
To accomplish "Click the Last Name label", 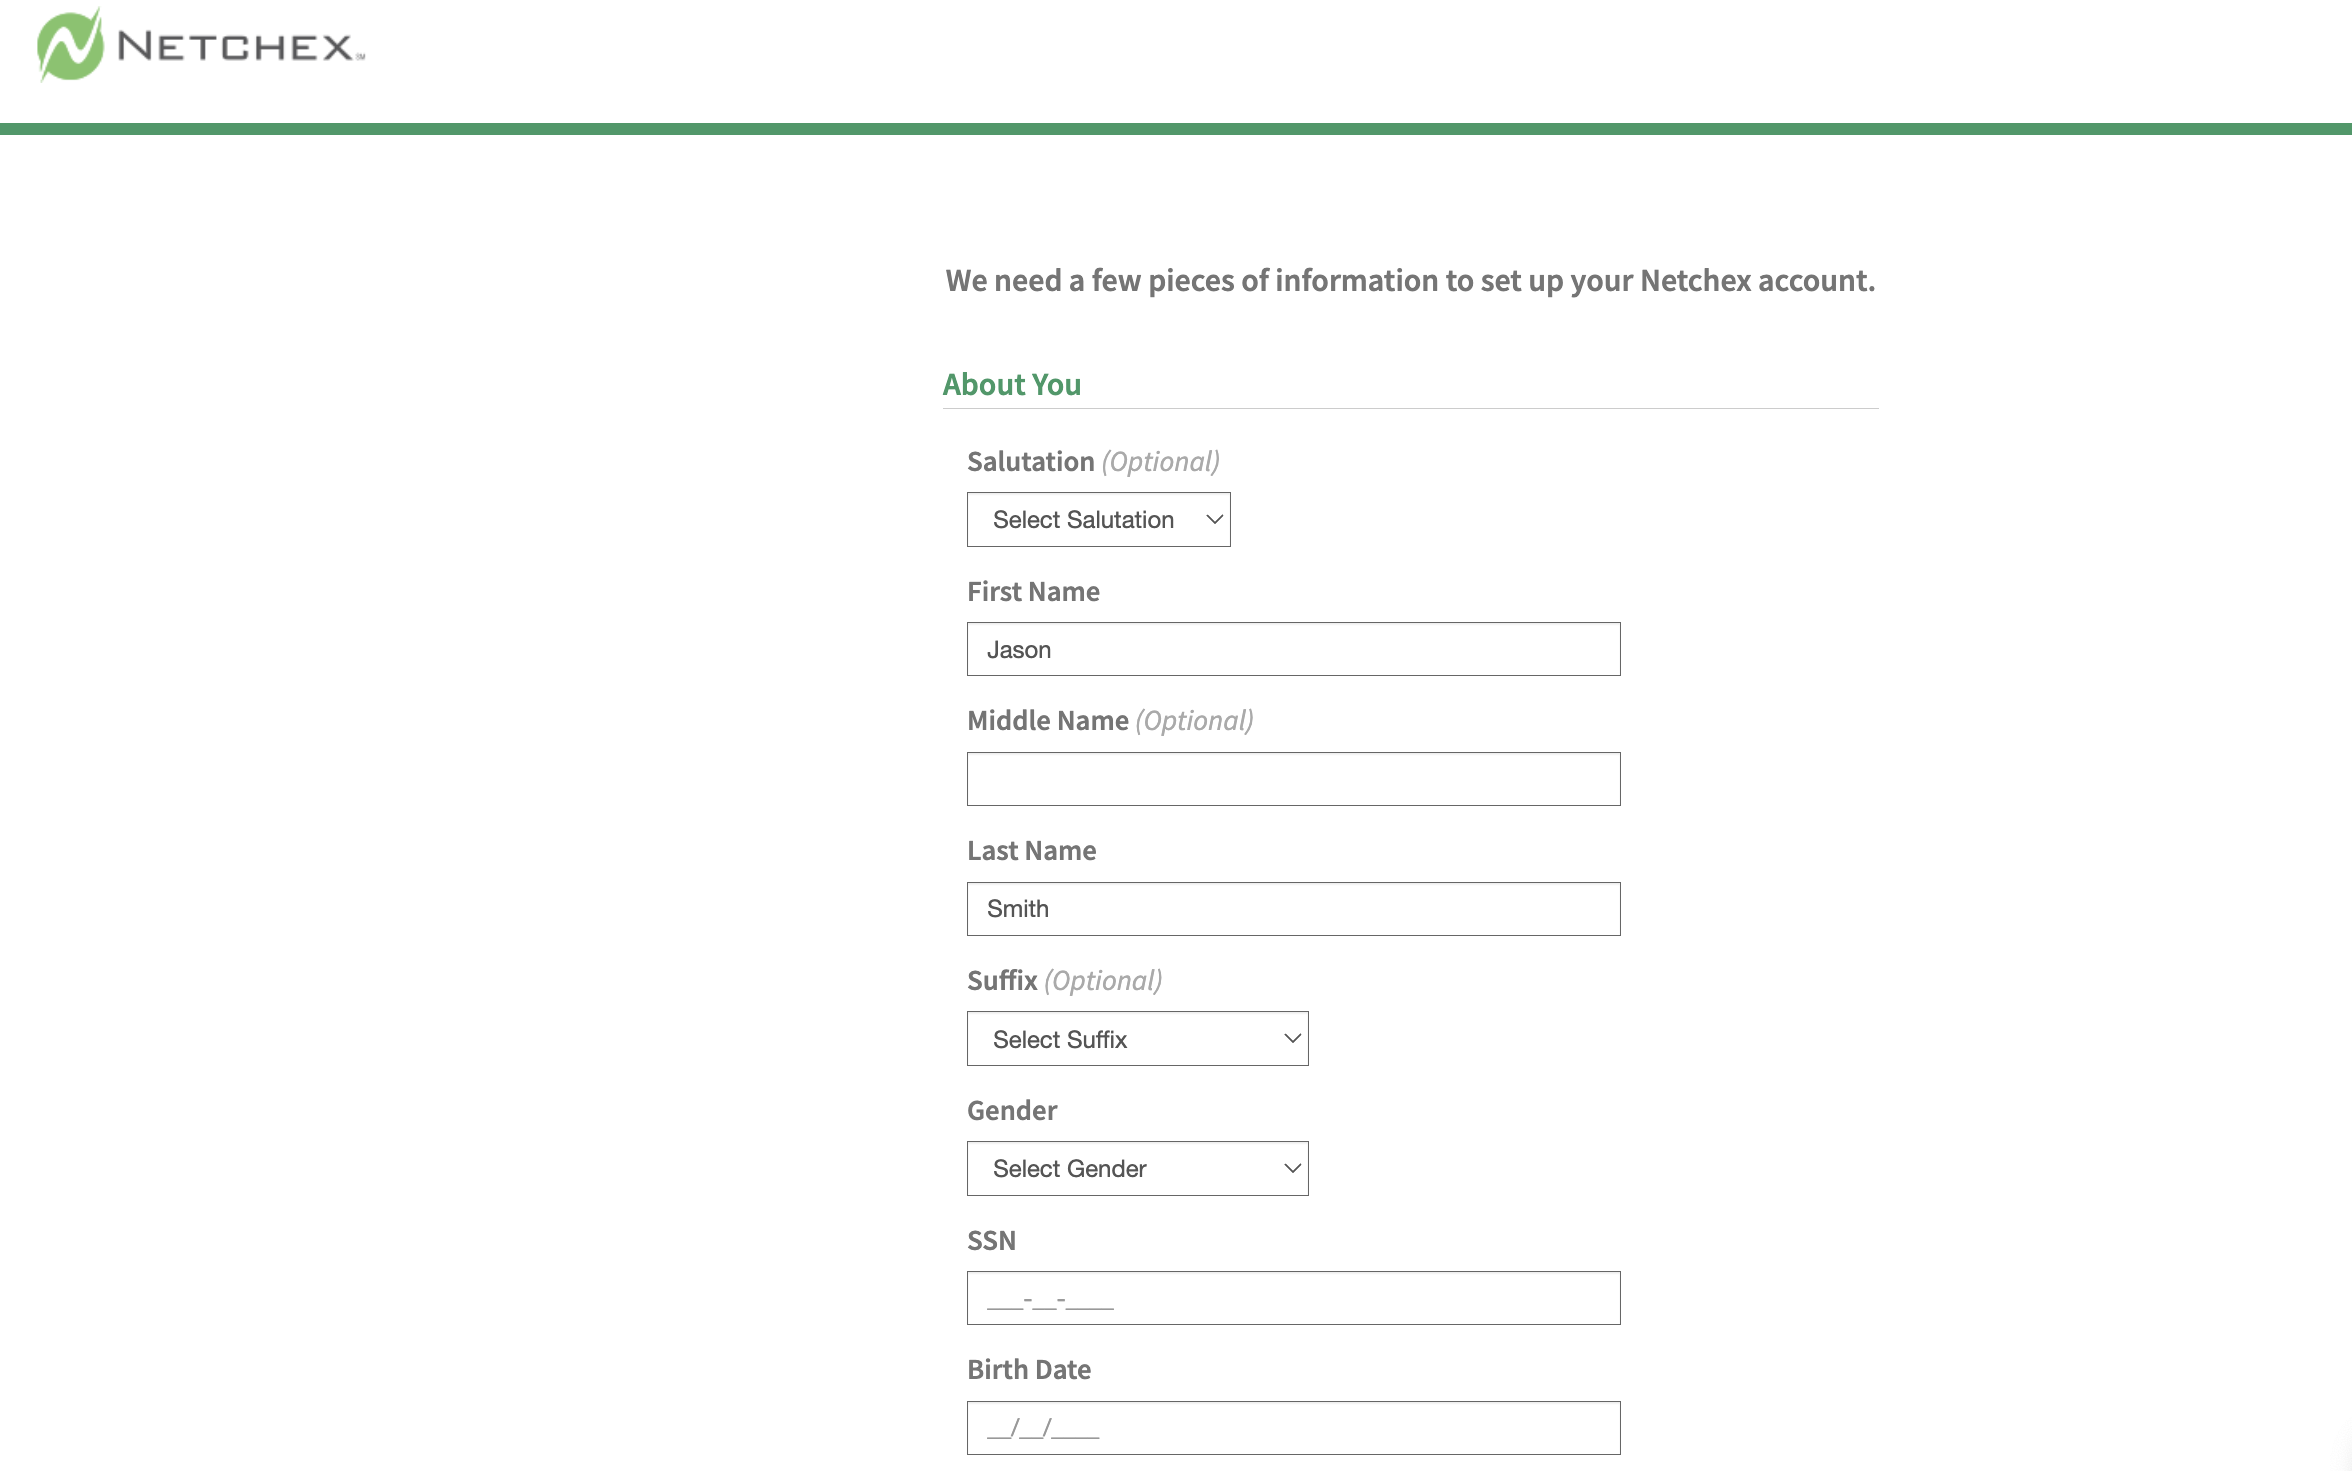I will tap(1031, 851).
